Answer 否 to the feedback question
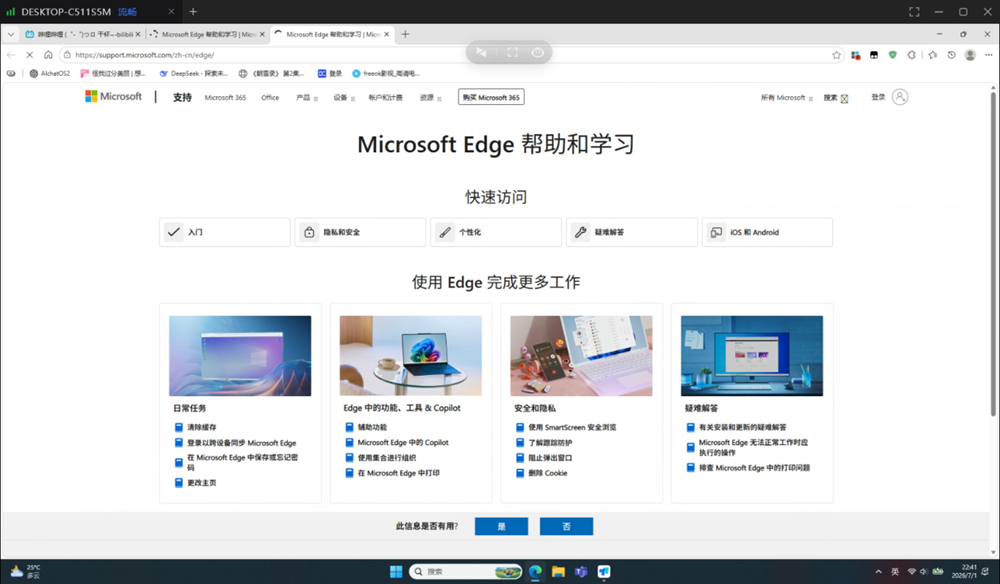The image size is (1000, 584). (x=566, y=526)
